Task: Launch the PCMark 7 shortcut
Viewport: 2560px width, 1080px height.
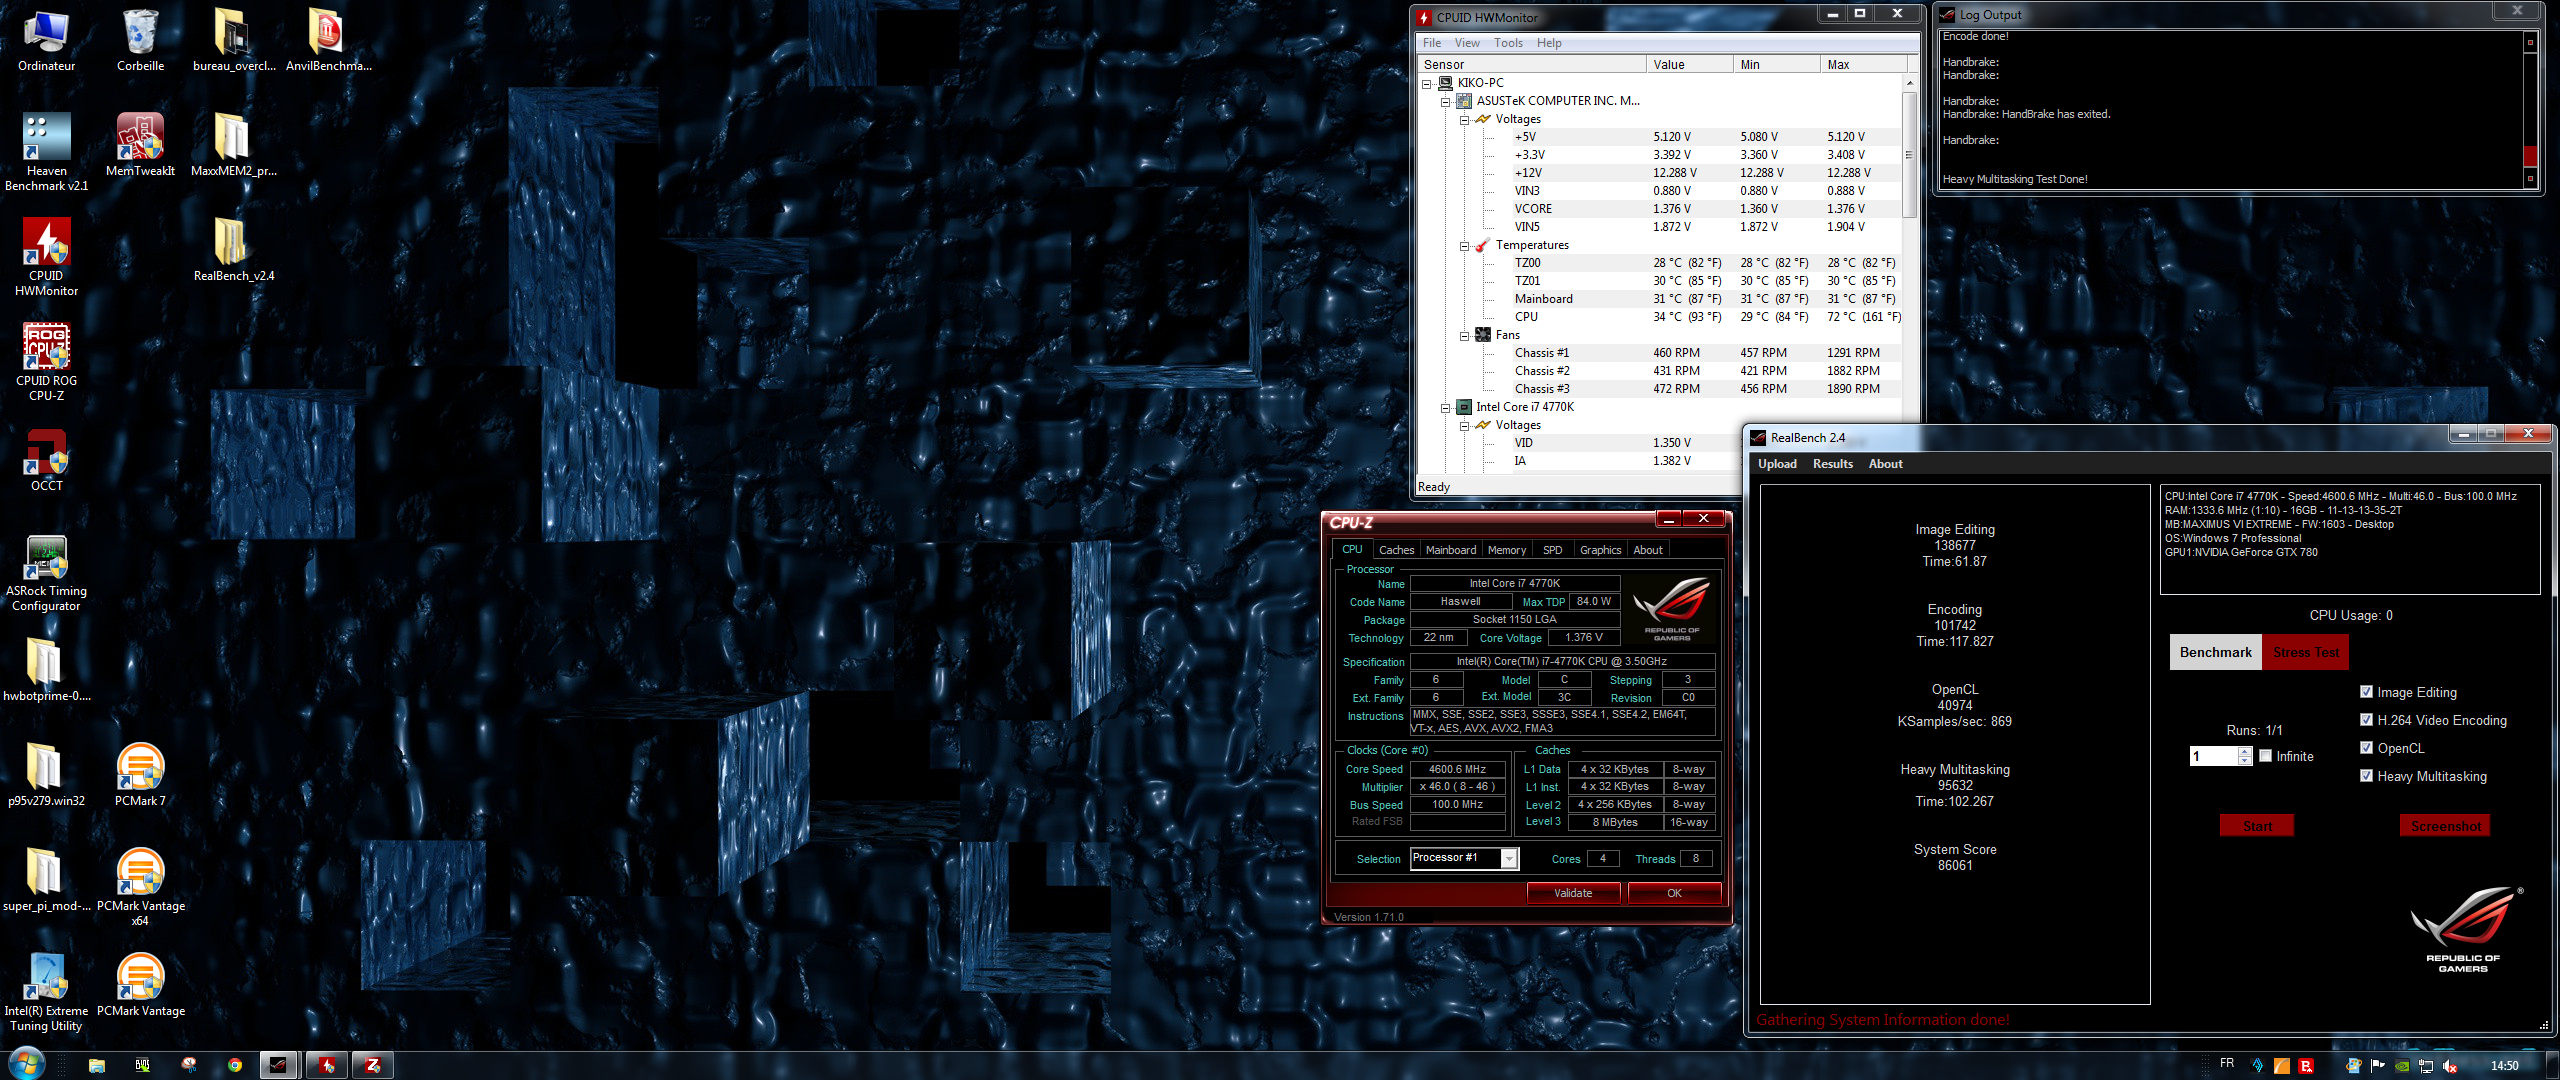Action: tap(140, 775)
